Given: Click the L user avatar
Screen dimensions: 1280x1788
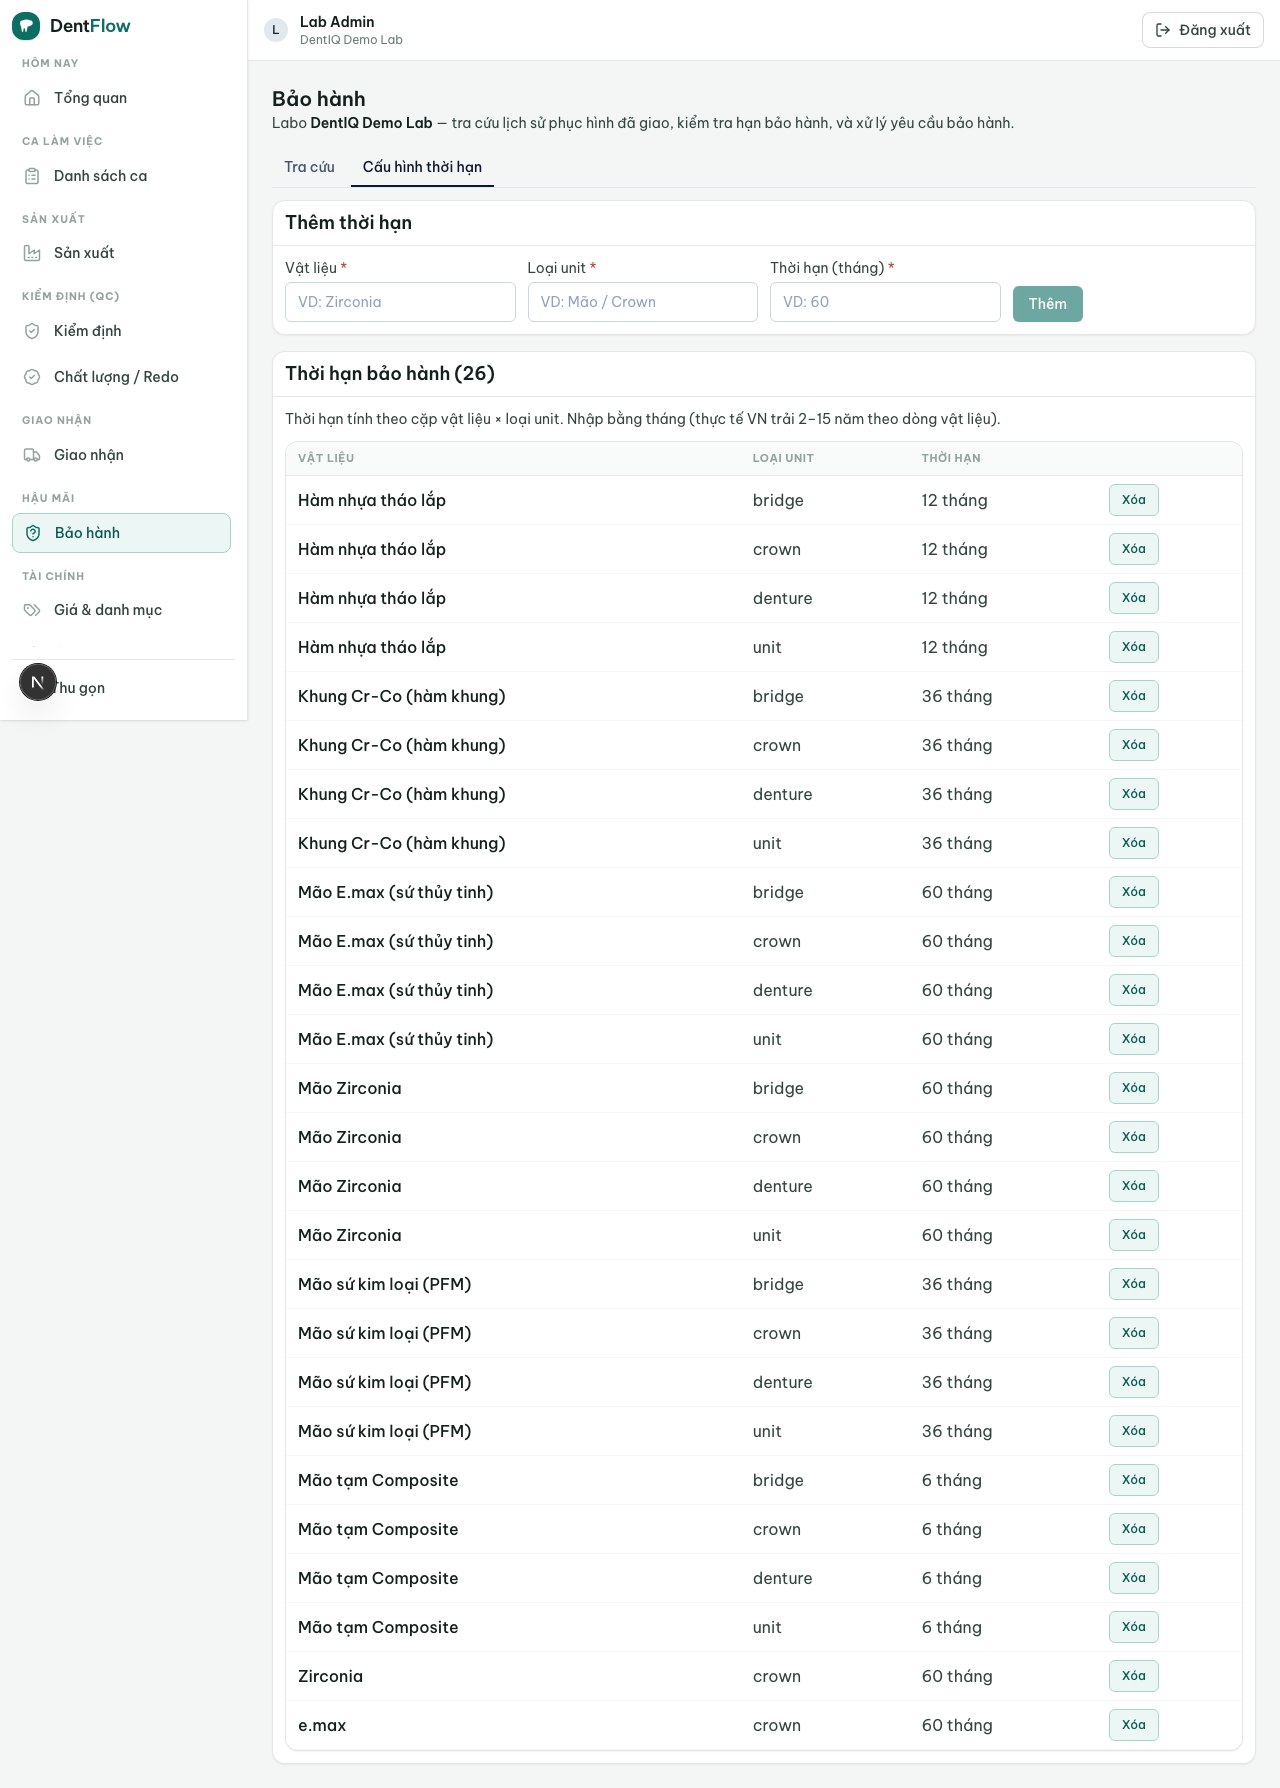Looking at the screenshot, I should tap(276, 30).
